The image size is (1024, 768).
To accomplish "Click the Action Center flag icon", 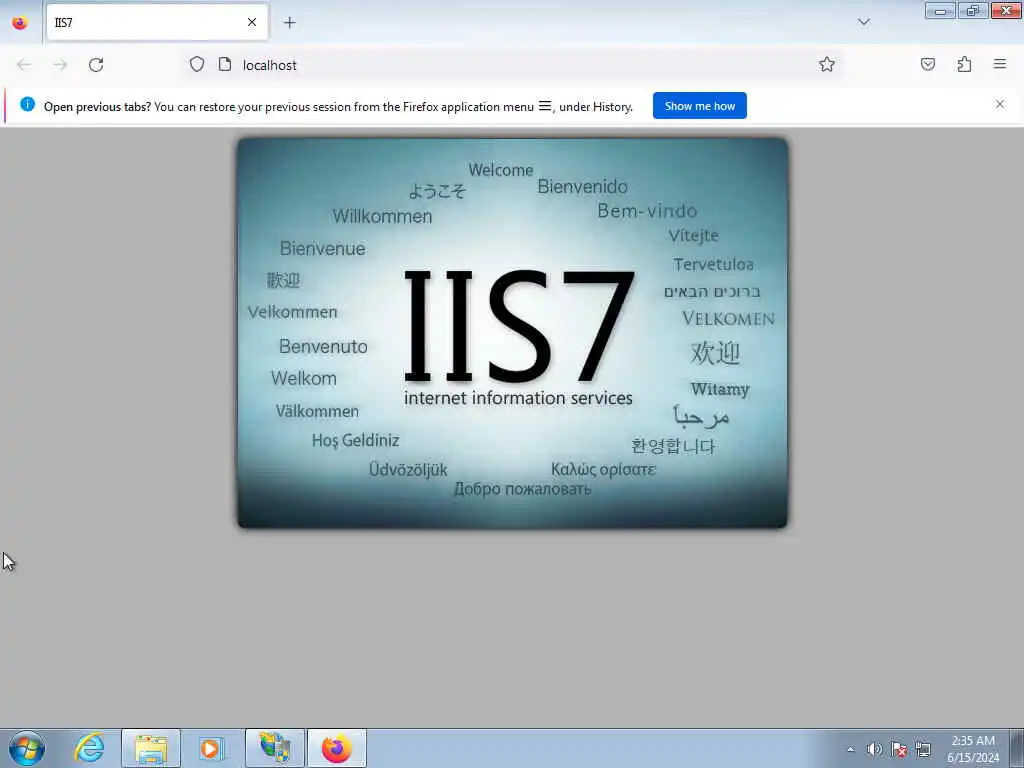I will point(899,750).
